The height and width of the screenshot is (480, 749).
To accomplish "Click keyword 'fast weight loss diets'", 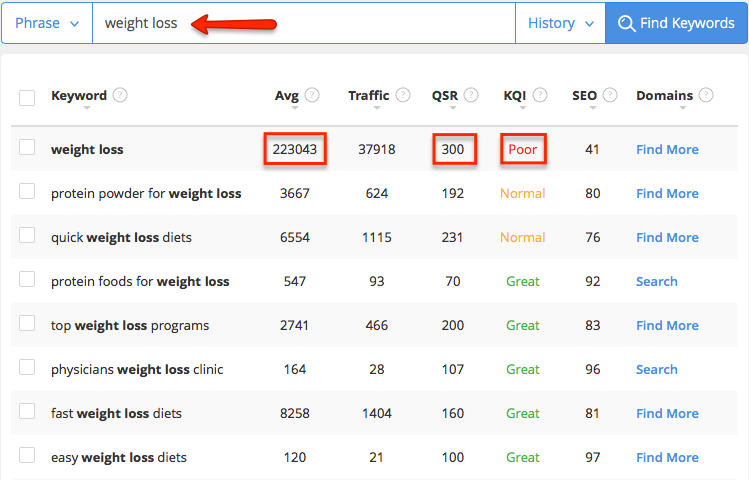I will (116, 413).
